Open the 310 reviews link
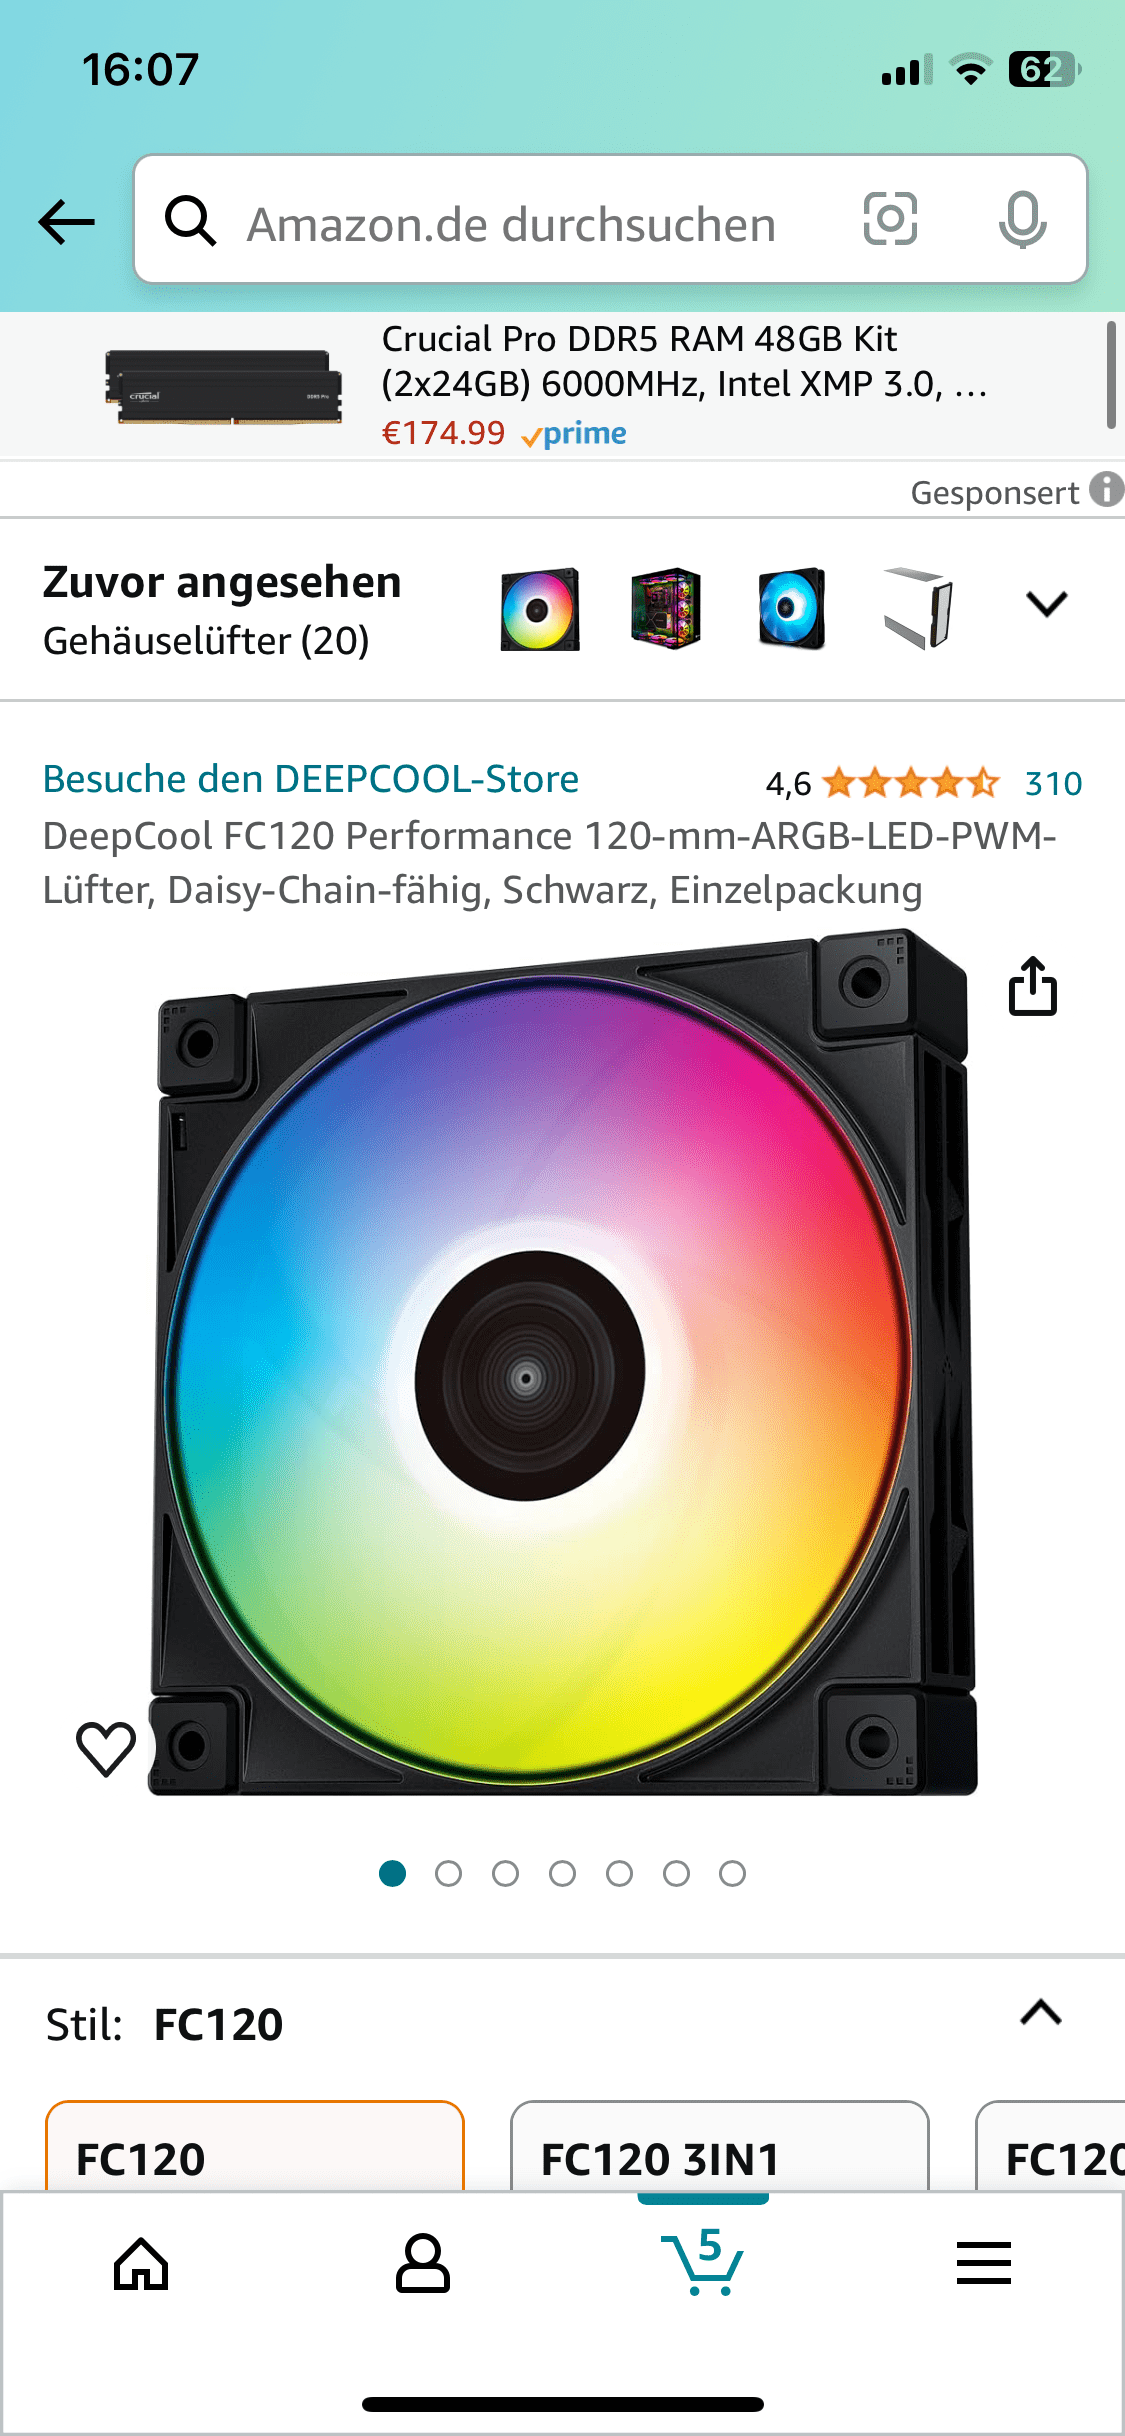 [1054, 783]
